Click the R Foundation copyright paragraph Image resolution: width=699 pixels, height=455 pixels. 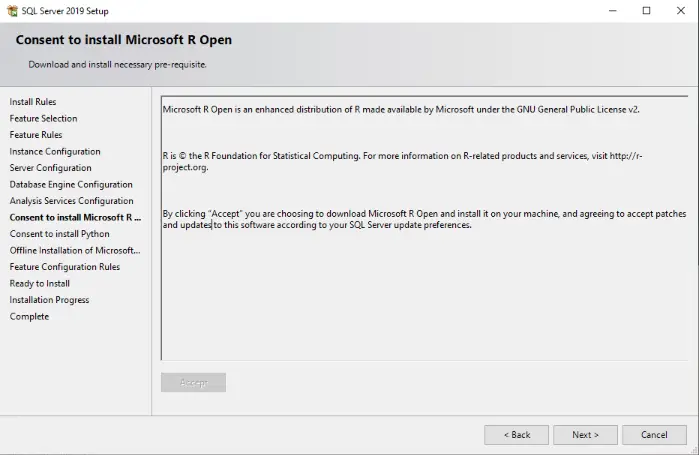click(402, 161)
